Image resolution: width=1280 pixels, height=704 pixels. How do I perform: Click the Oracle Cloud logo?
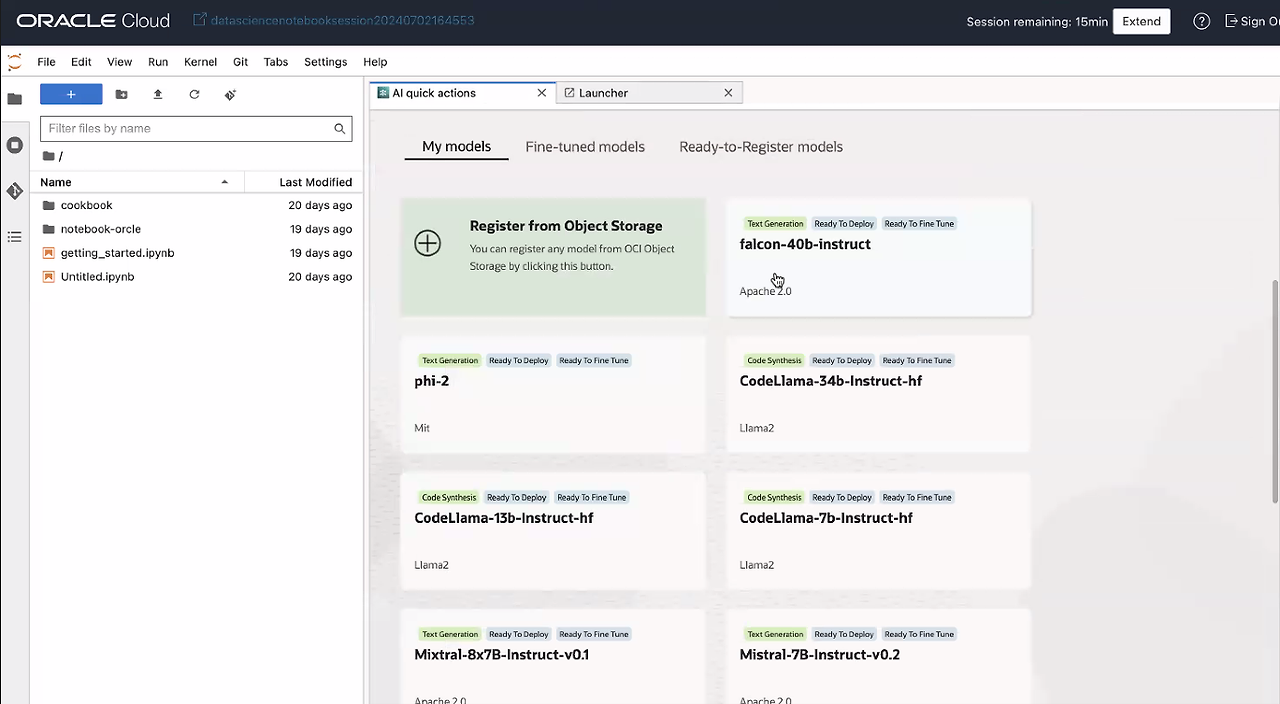click(93, 21)
